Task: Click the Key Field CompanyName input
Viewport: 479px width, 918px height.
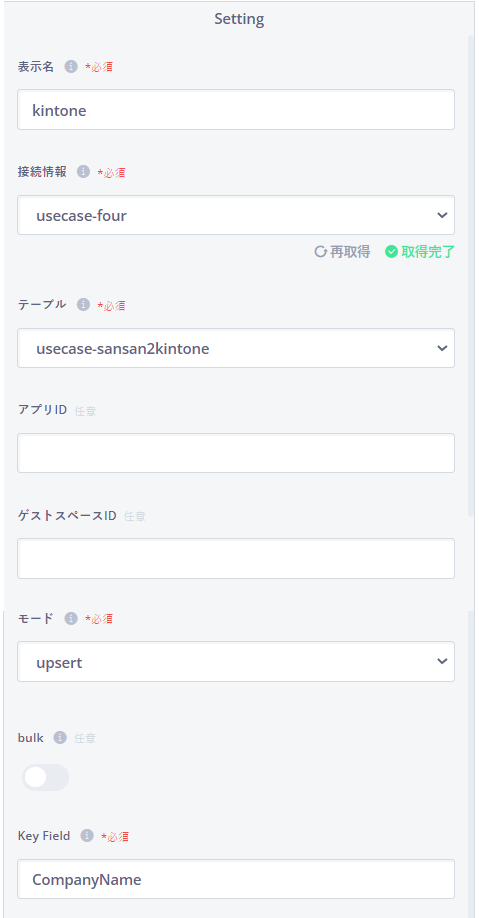Action: (x=236, y=879)
